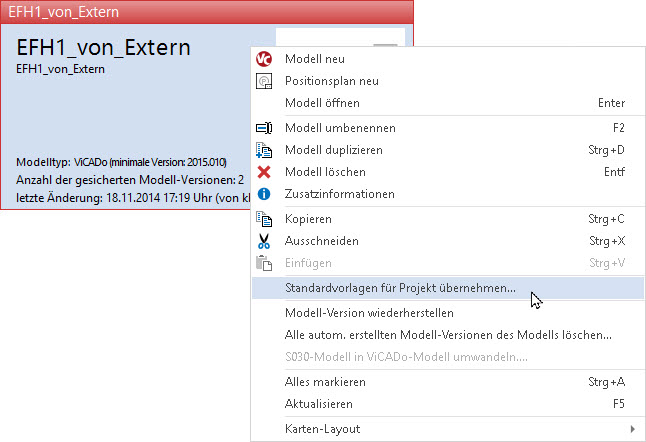Click the Modelltyp: ViCADo version line

121,162
